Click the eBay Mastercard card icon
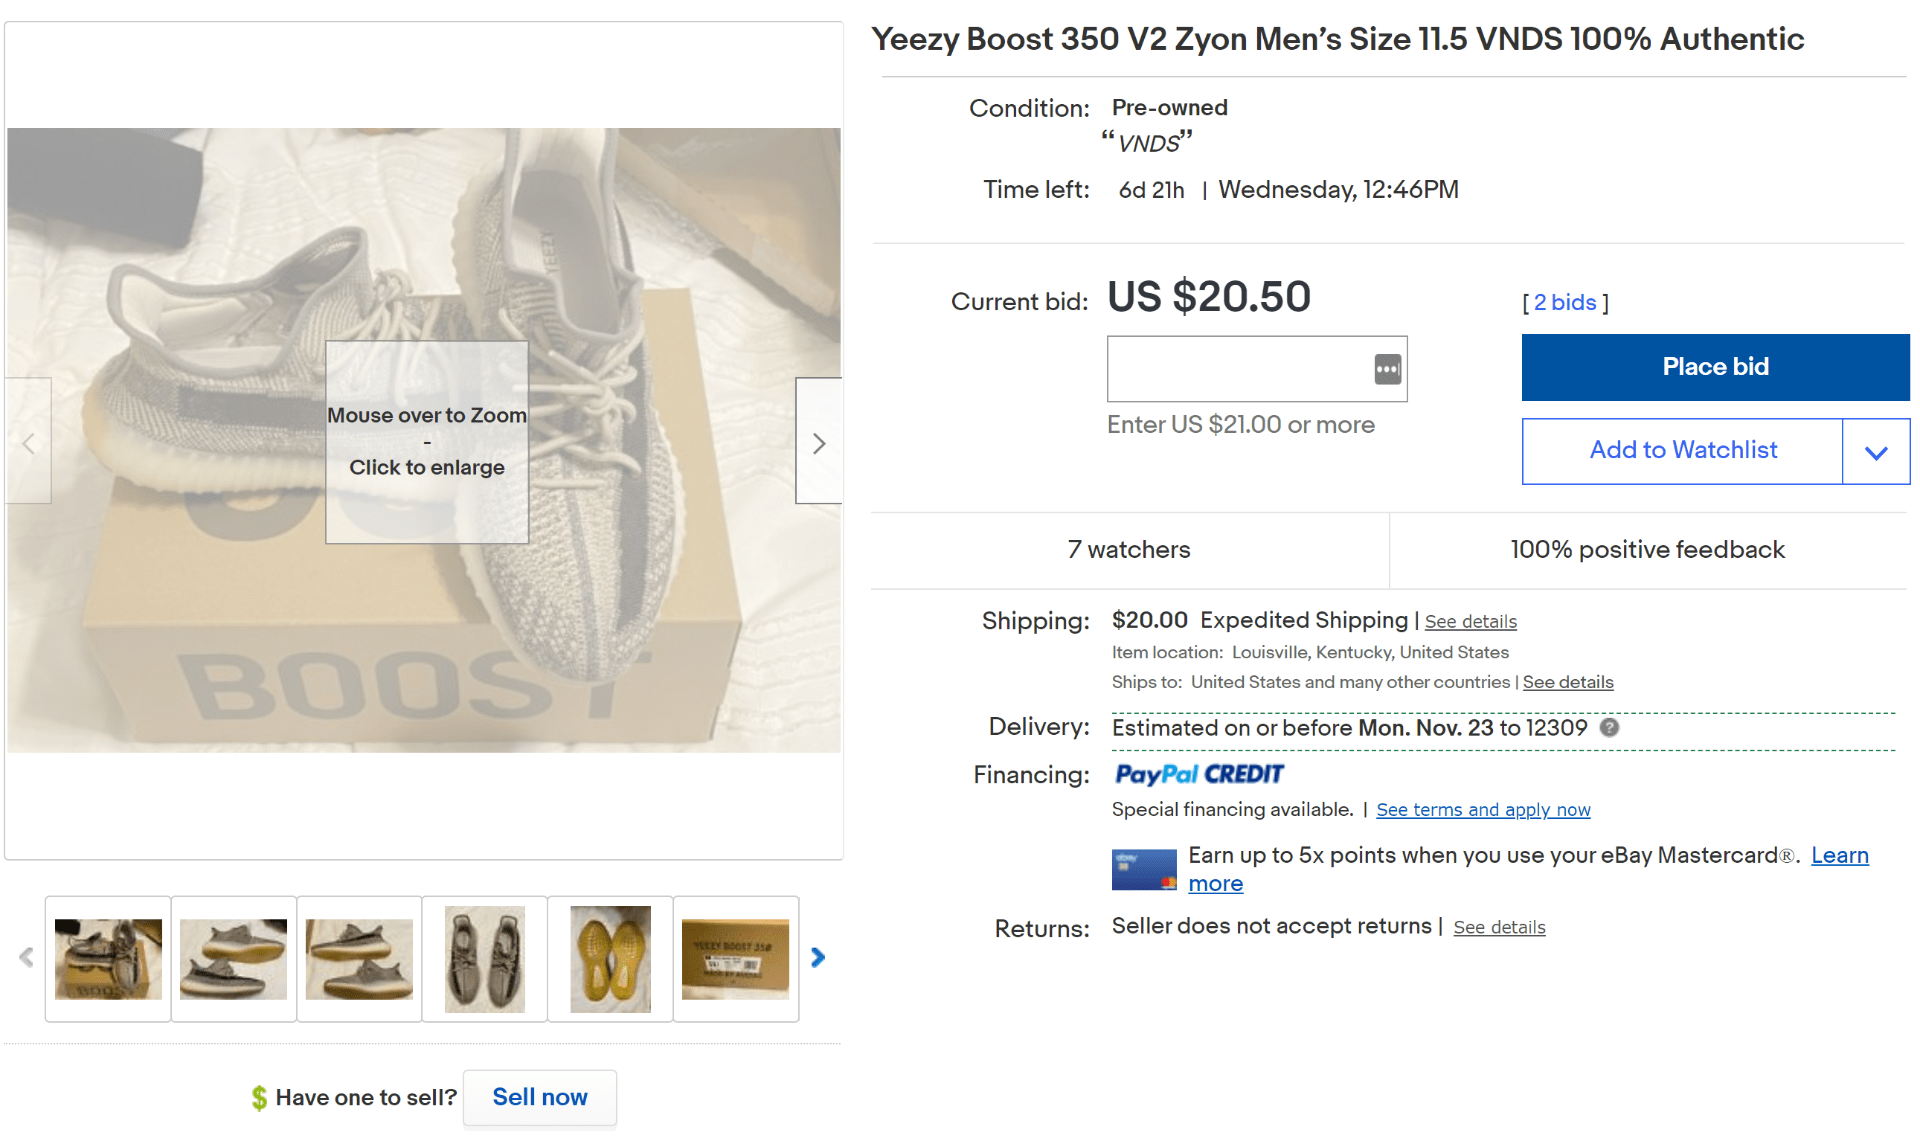This screenshot has width=1920, height=1141. [x=1143, y=868]
